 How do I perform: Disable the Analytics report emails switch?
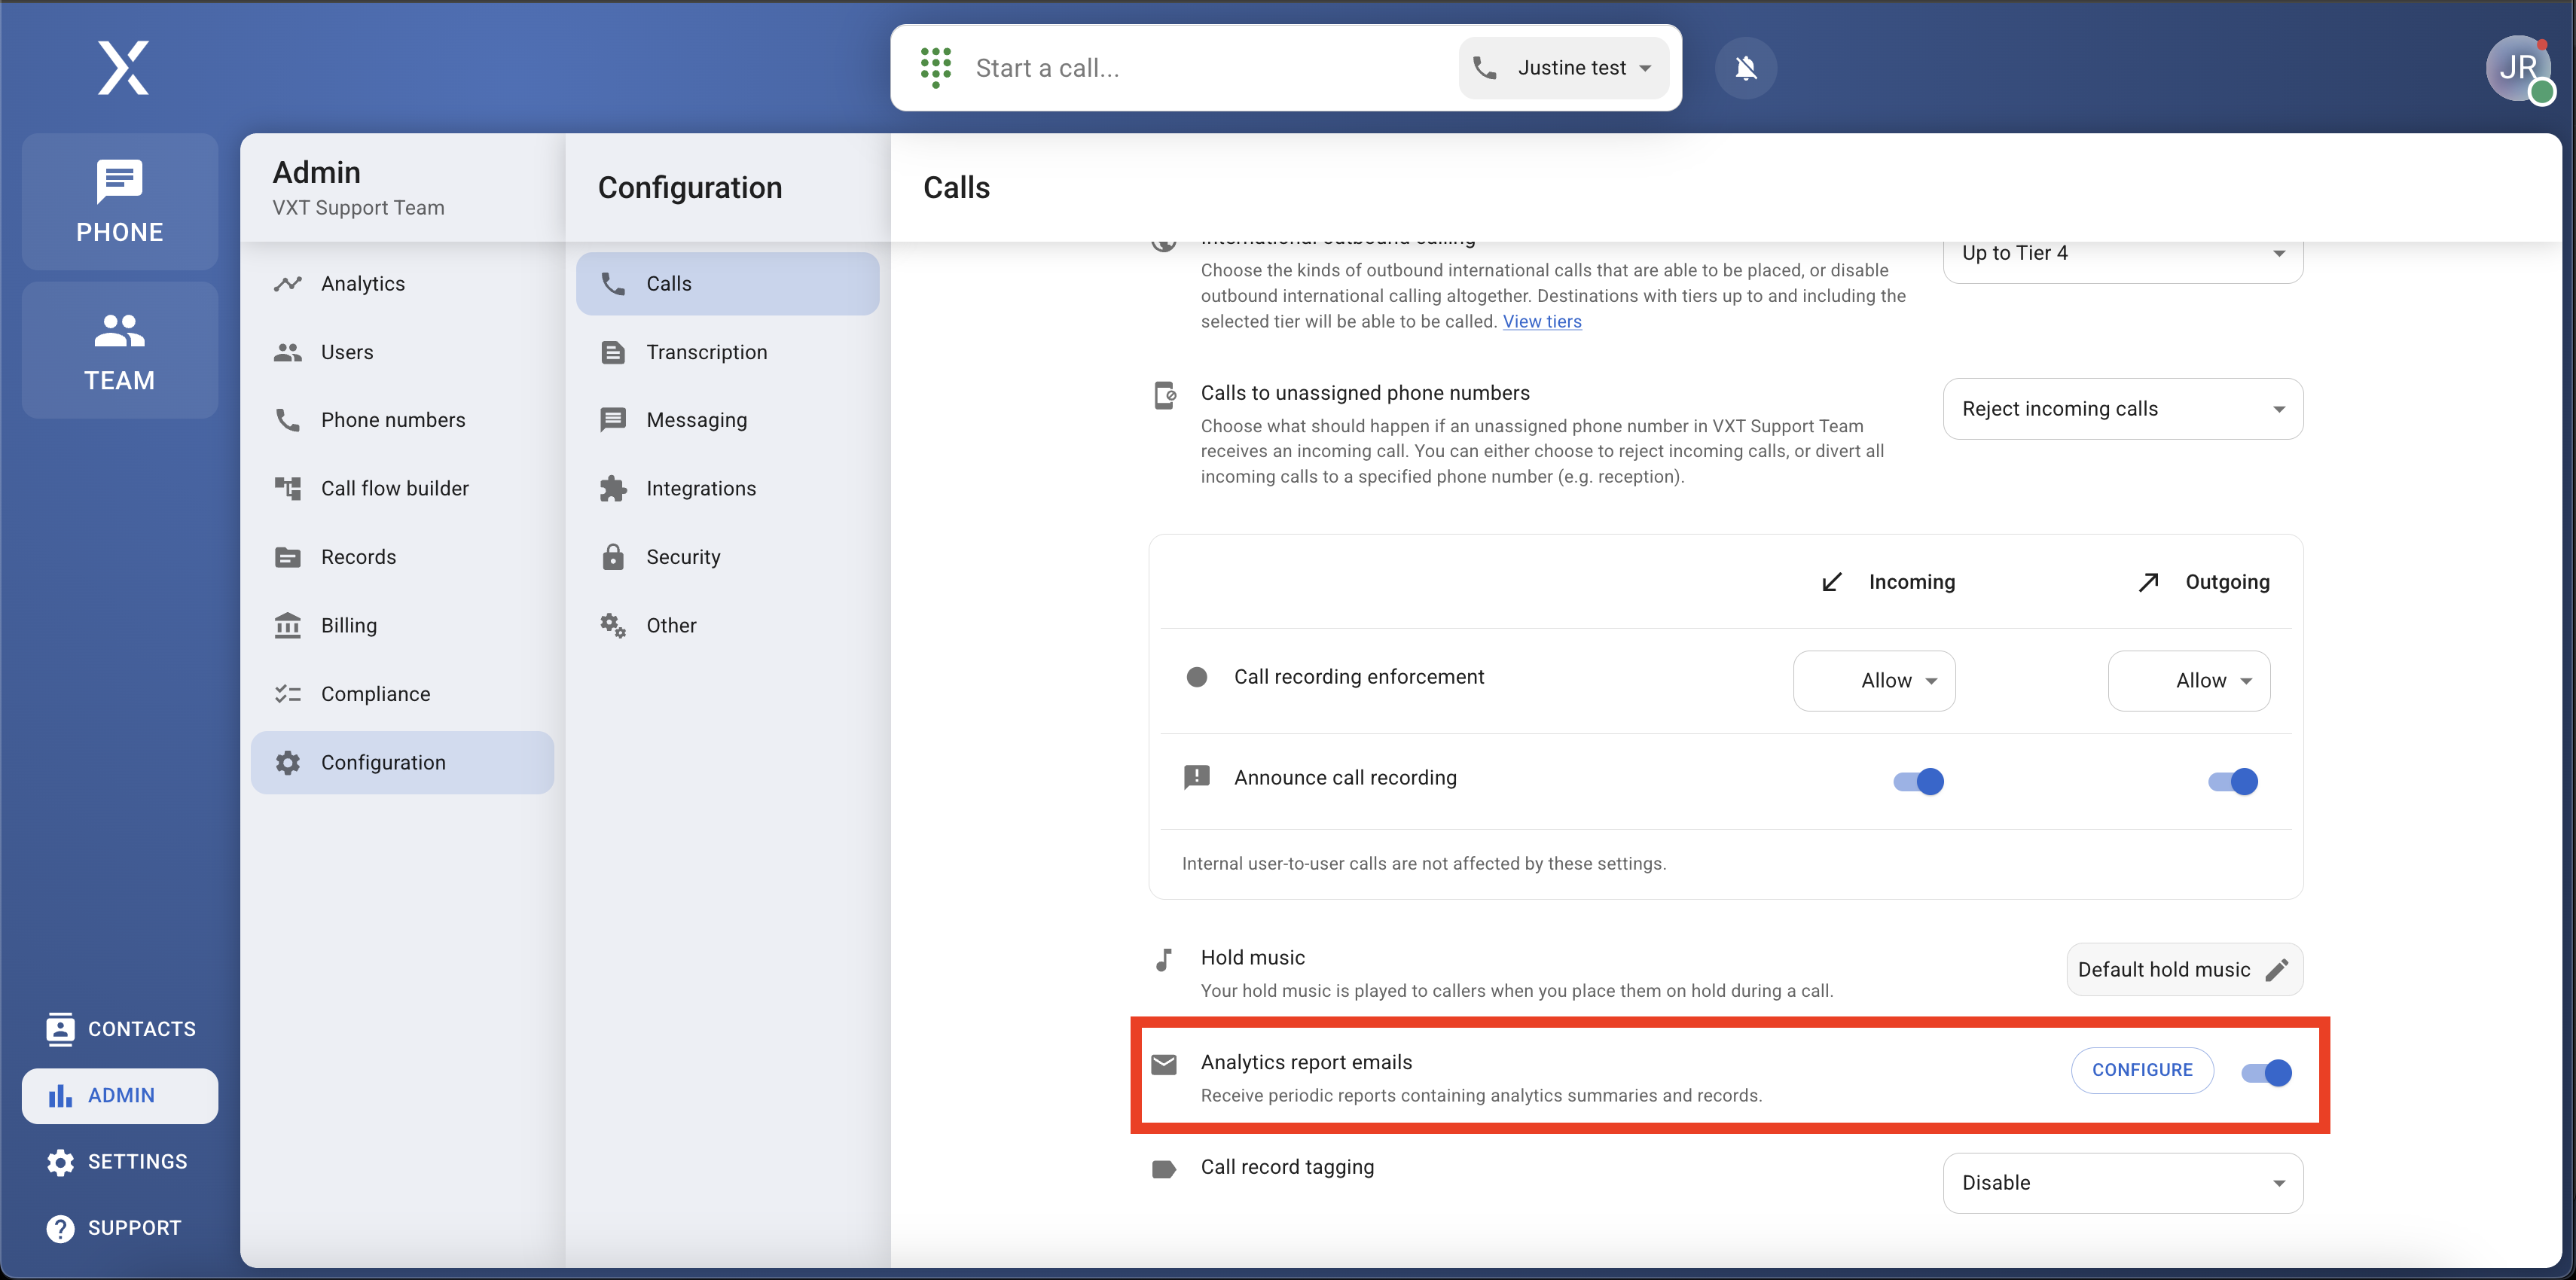tap(2266, 1072)
